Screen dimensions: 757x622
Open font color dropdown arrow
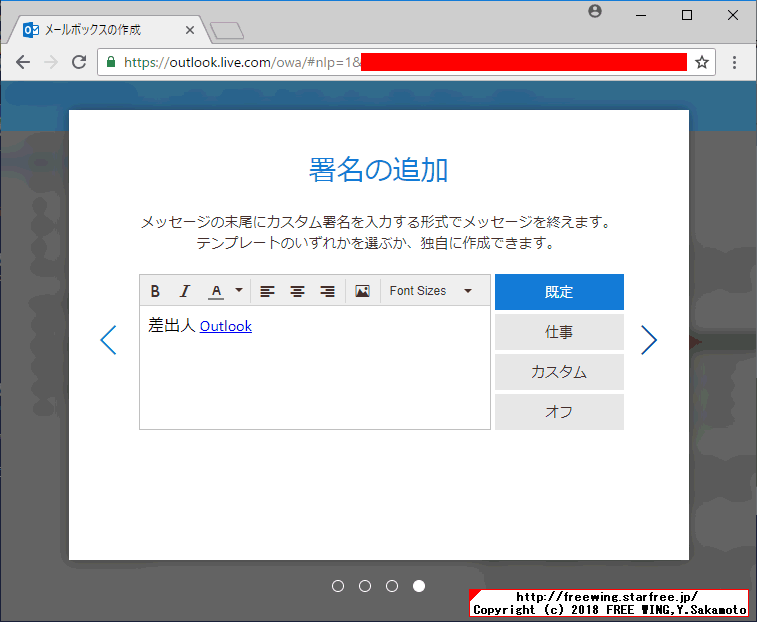(x=238, y=290)
